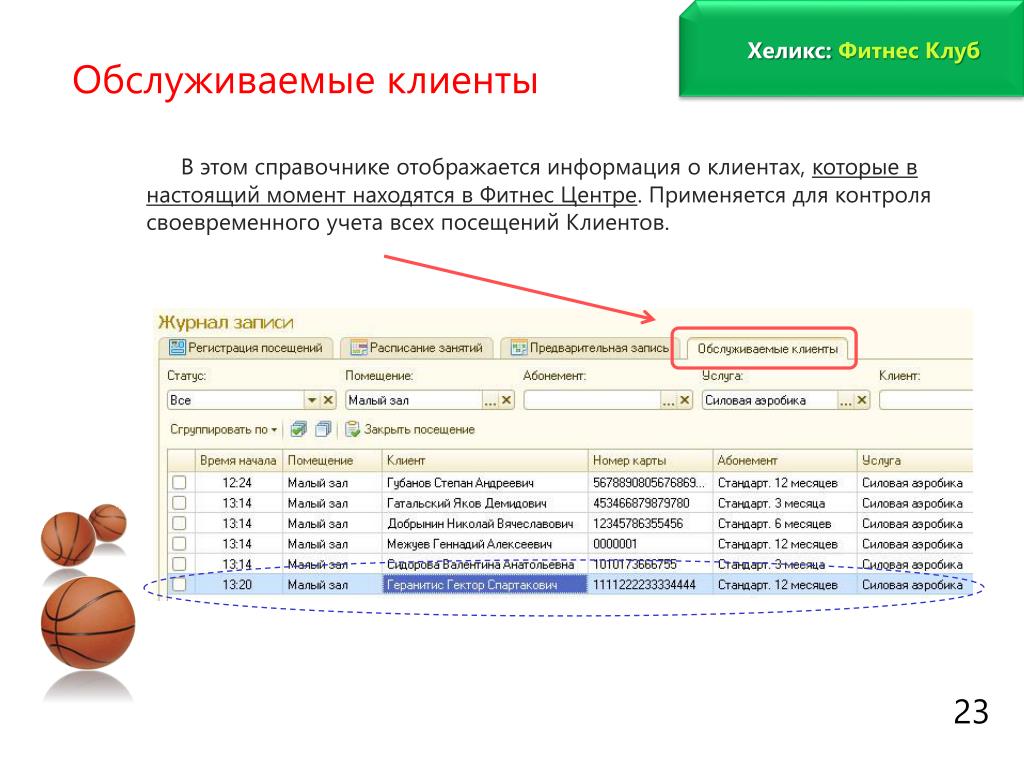This screenshot has width=1024, height=768.
Task: Open Услуга selection with ellipsis button
Action: pos(846,400)
